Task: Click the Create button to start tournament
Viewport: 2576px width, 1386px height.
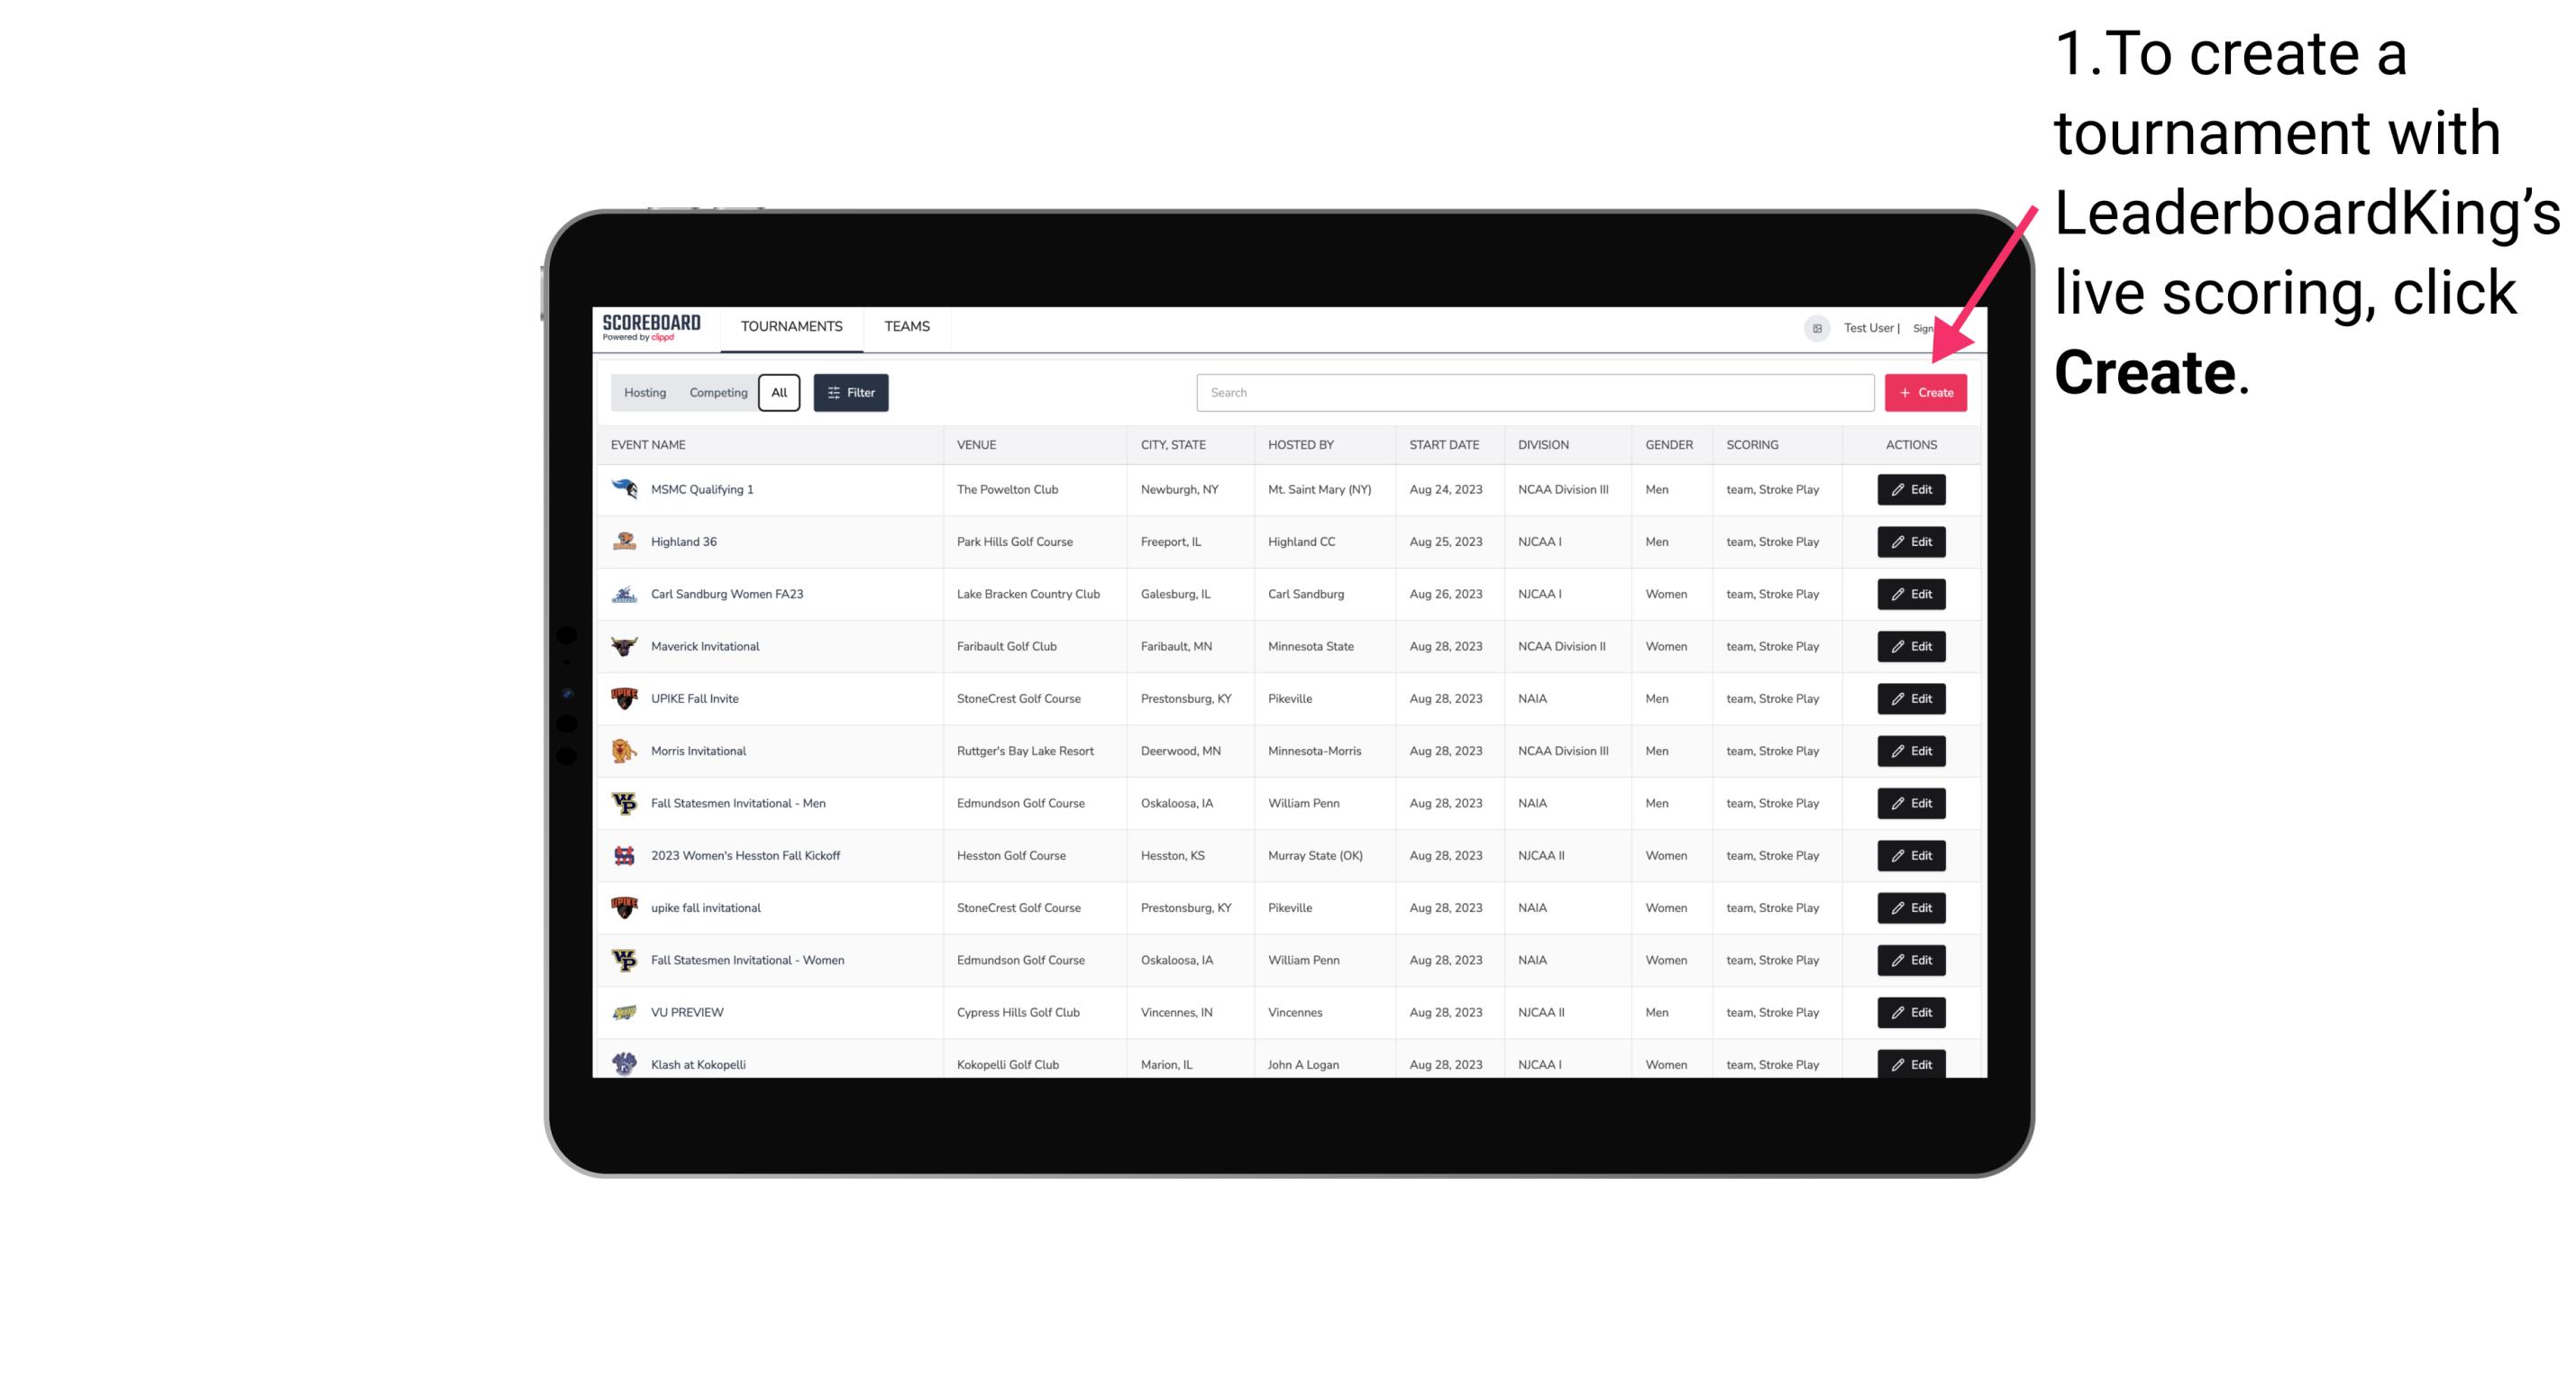Action: (x=1925, y=393)
